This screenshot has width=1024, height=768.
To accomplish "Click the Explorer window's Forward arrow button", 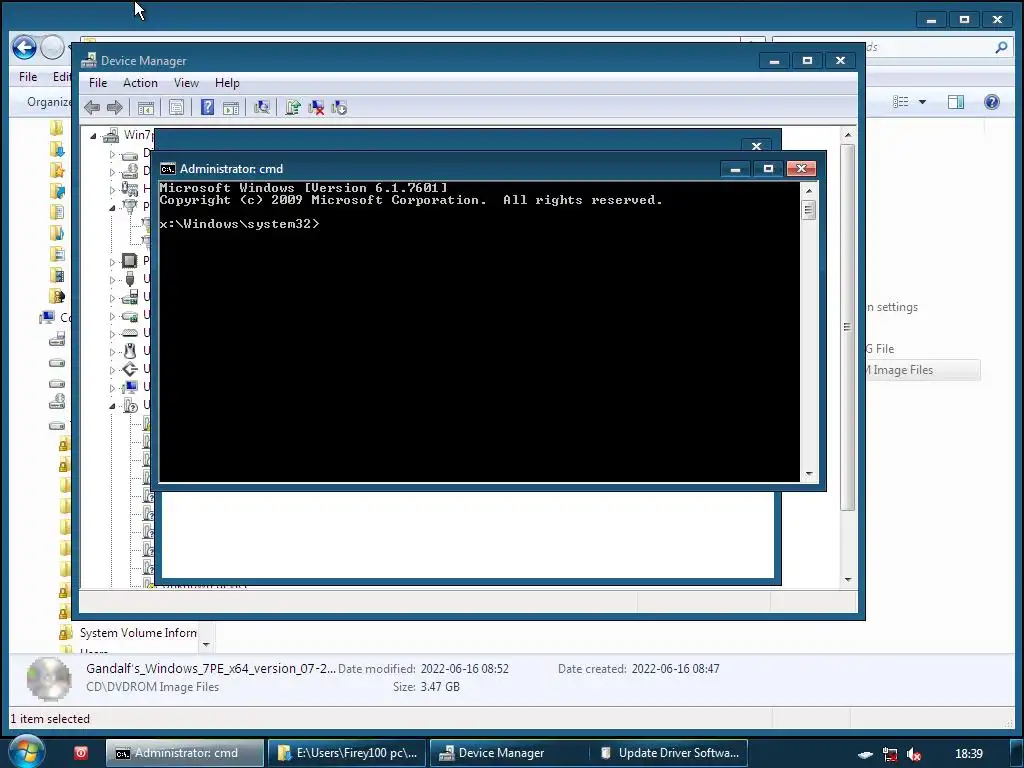I will (52, 47).
